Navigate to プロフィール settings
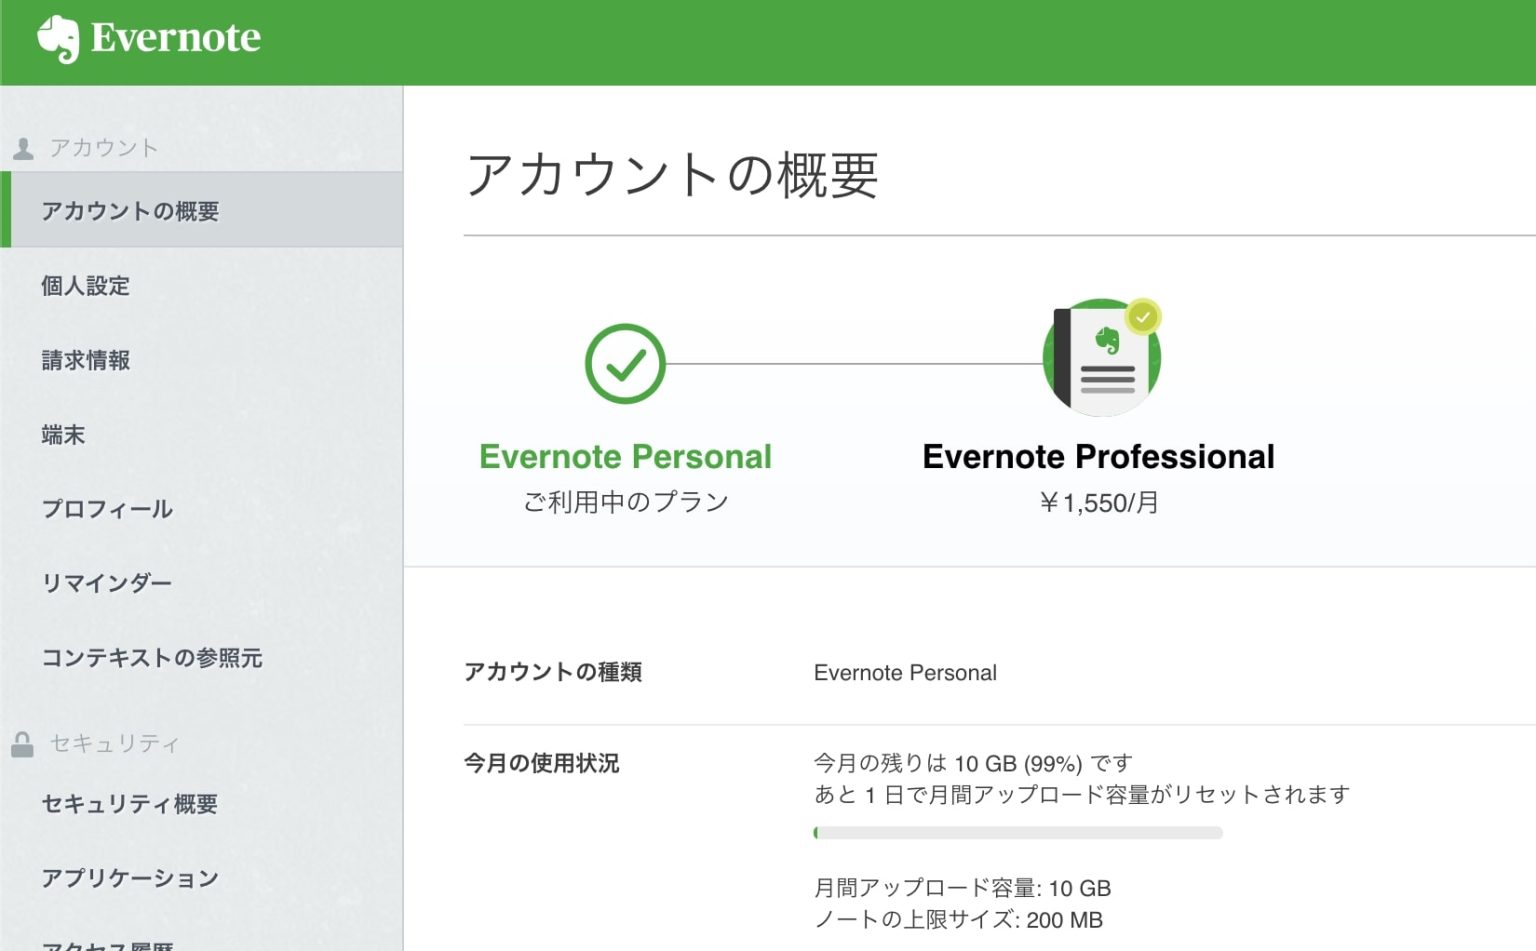 [106, 509]
